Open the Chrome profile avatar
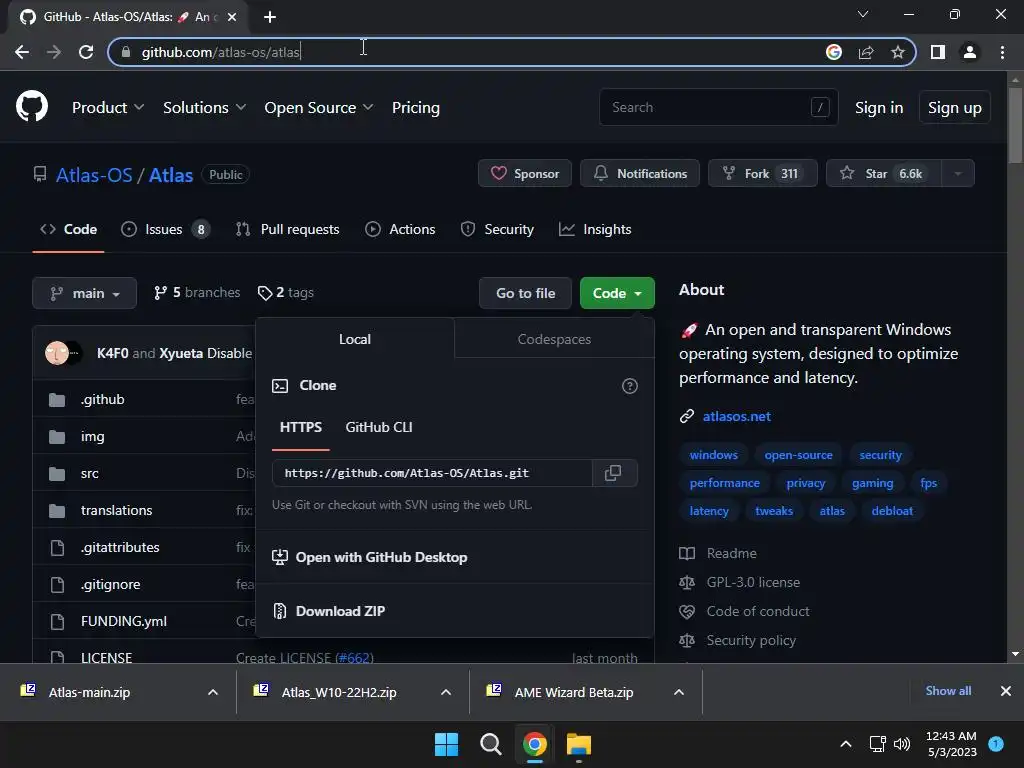 point(970,52)
